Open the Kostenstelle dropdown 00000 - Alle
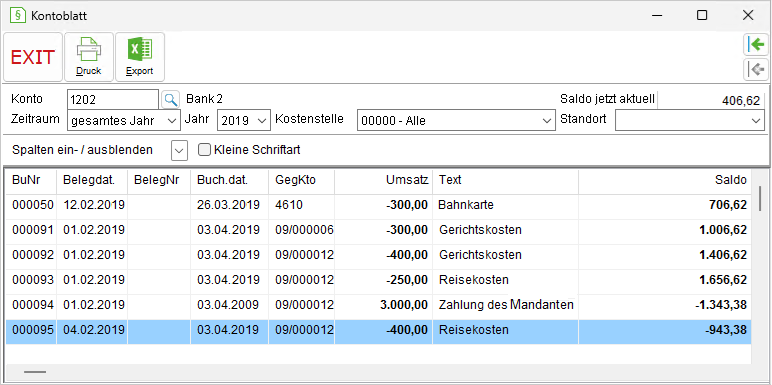The height and width of the screenshot is (385, 772). pyautogui.click(x=456, y=120)
